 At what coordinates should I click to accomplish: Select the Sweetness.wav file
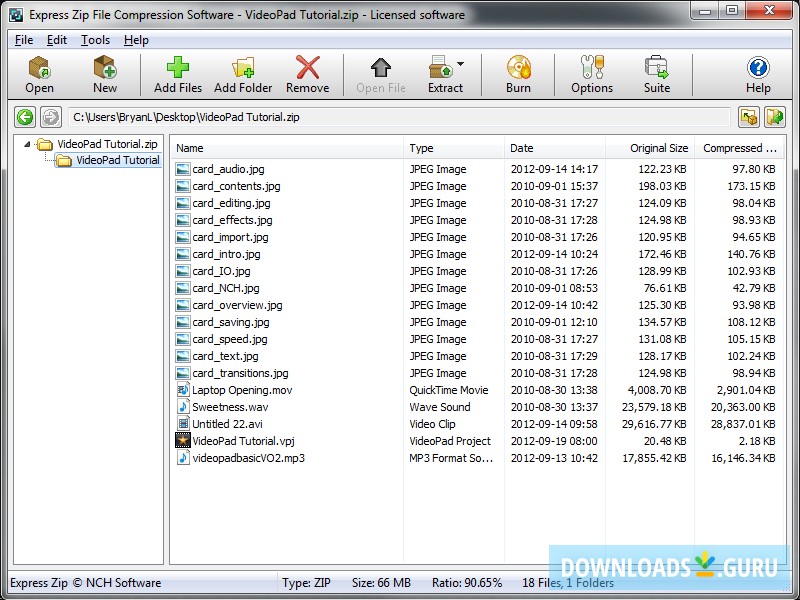(x=230, y=407)
